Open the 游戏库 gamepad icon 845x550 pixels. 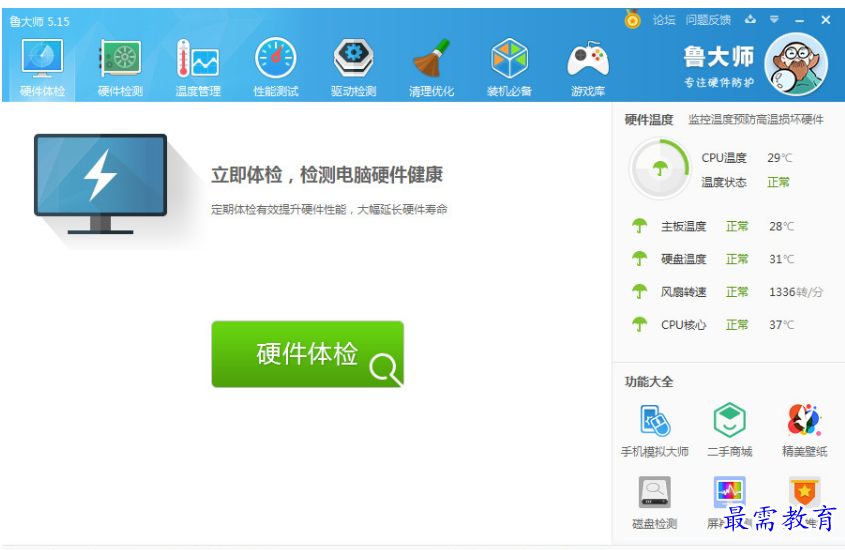pyautogui.click(x=588, y=68)
